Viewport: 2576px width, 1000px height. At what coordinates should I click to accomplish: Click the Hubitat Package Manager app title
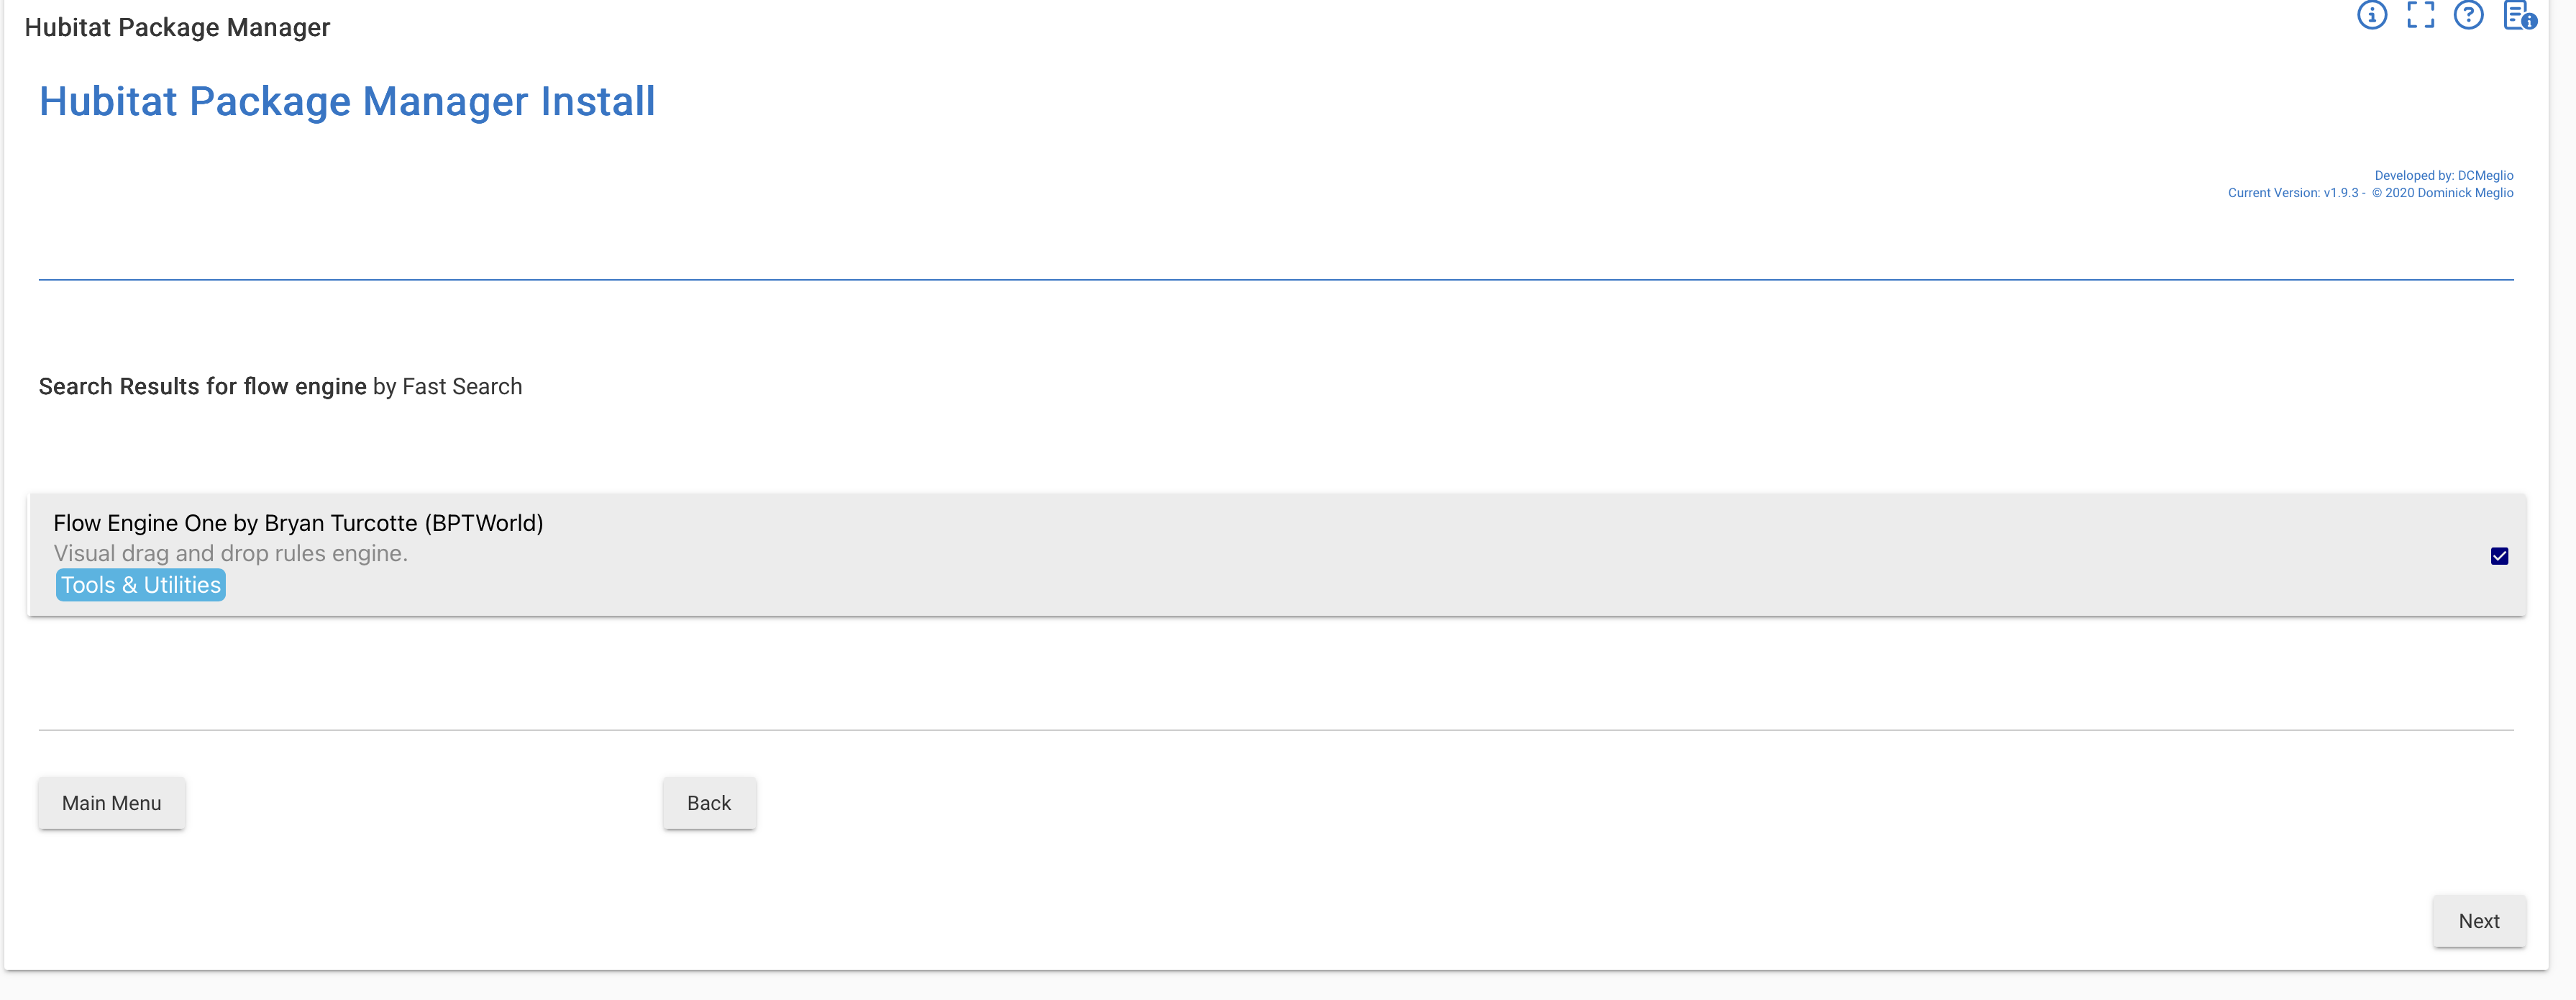click(177, 27)
